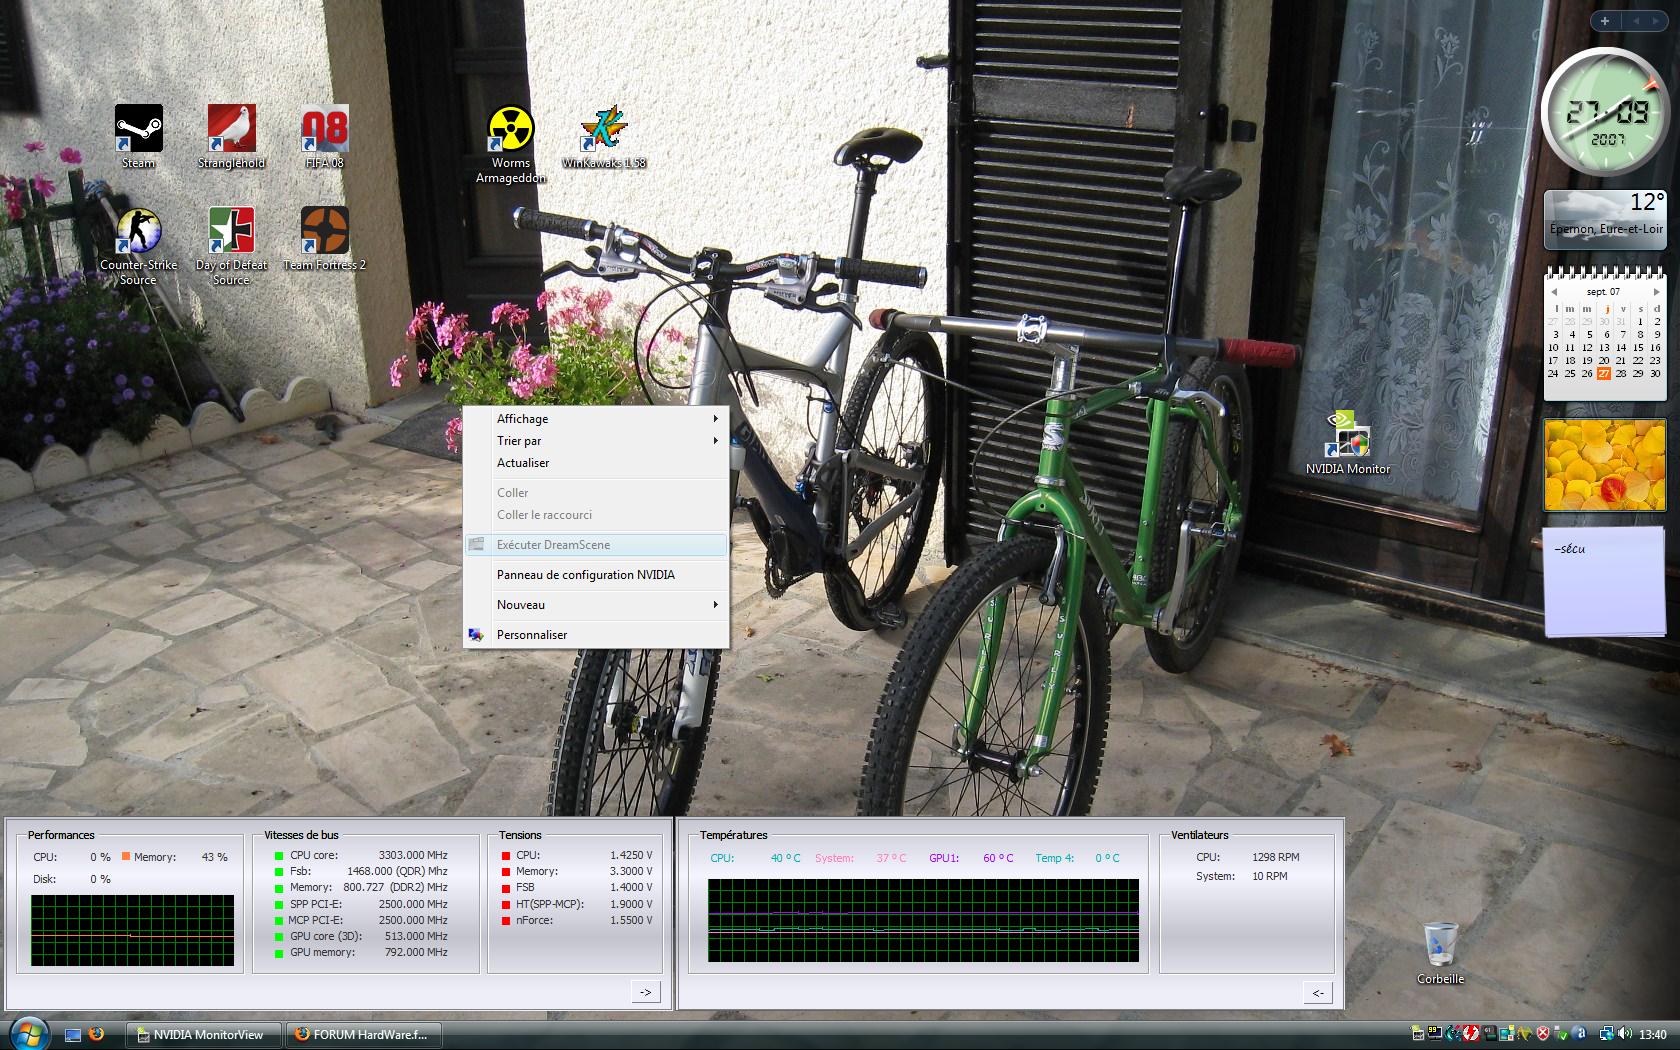Open the NVIDIA Monitor desktop icon

coord(1347,435)
